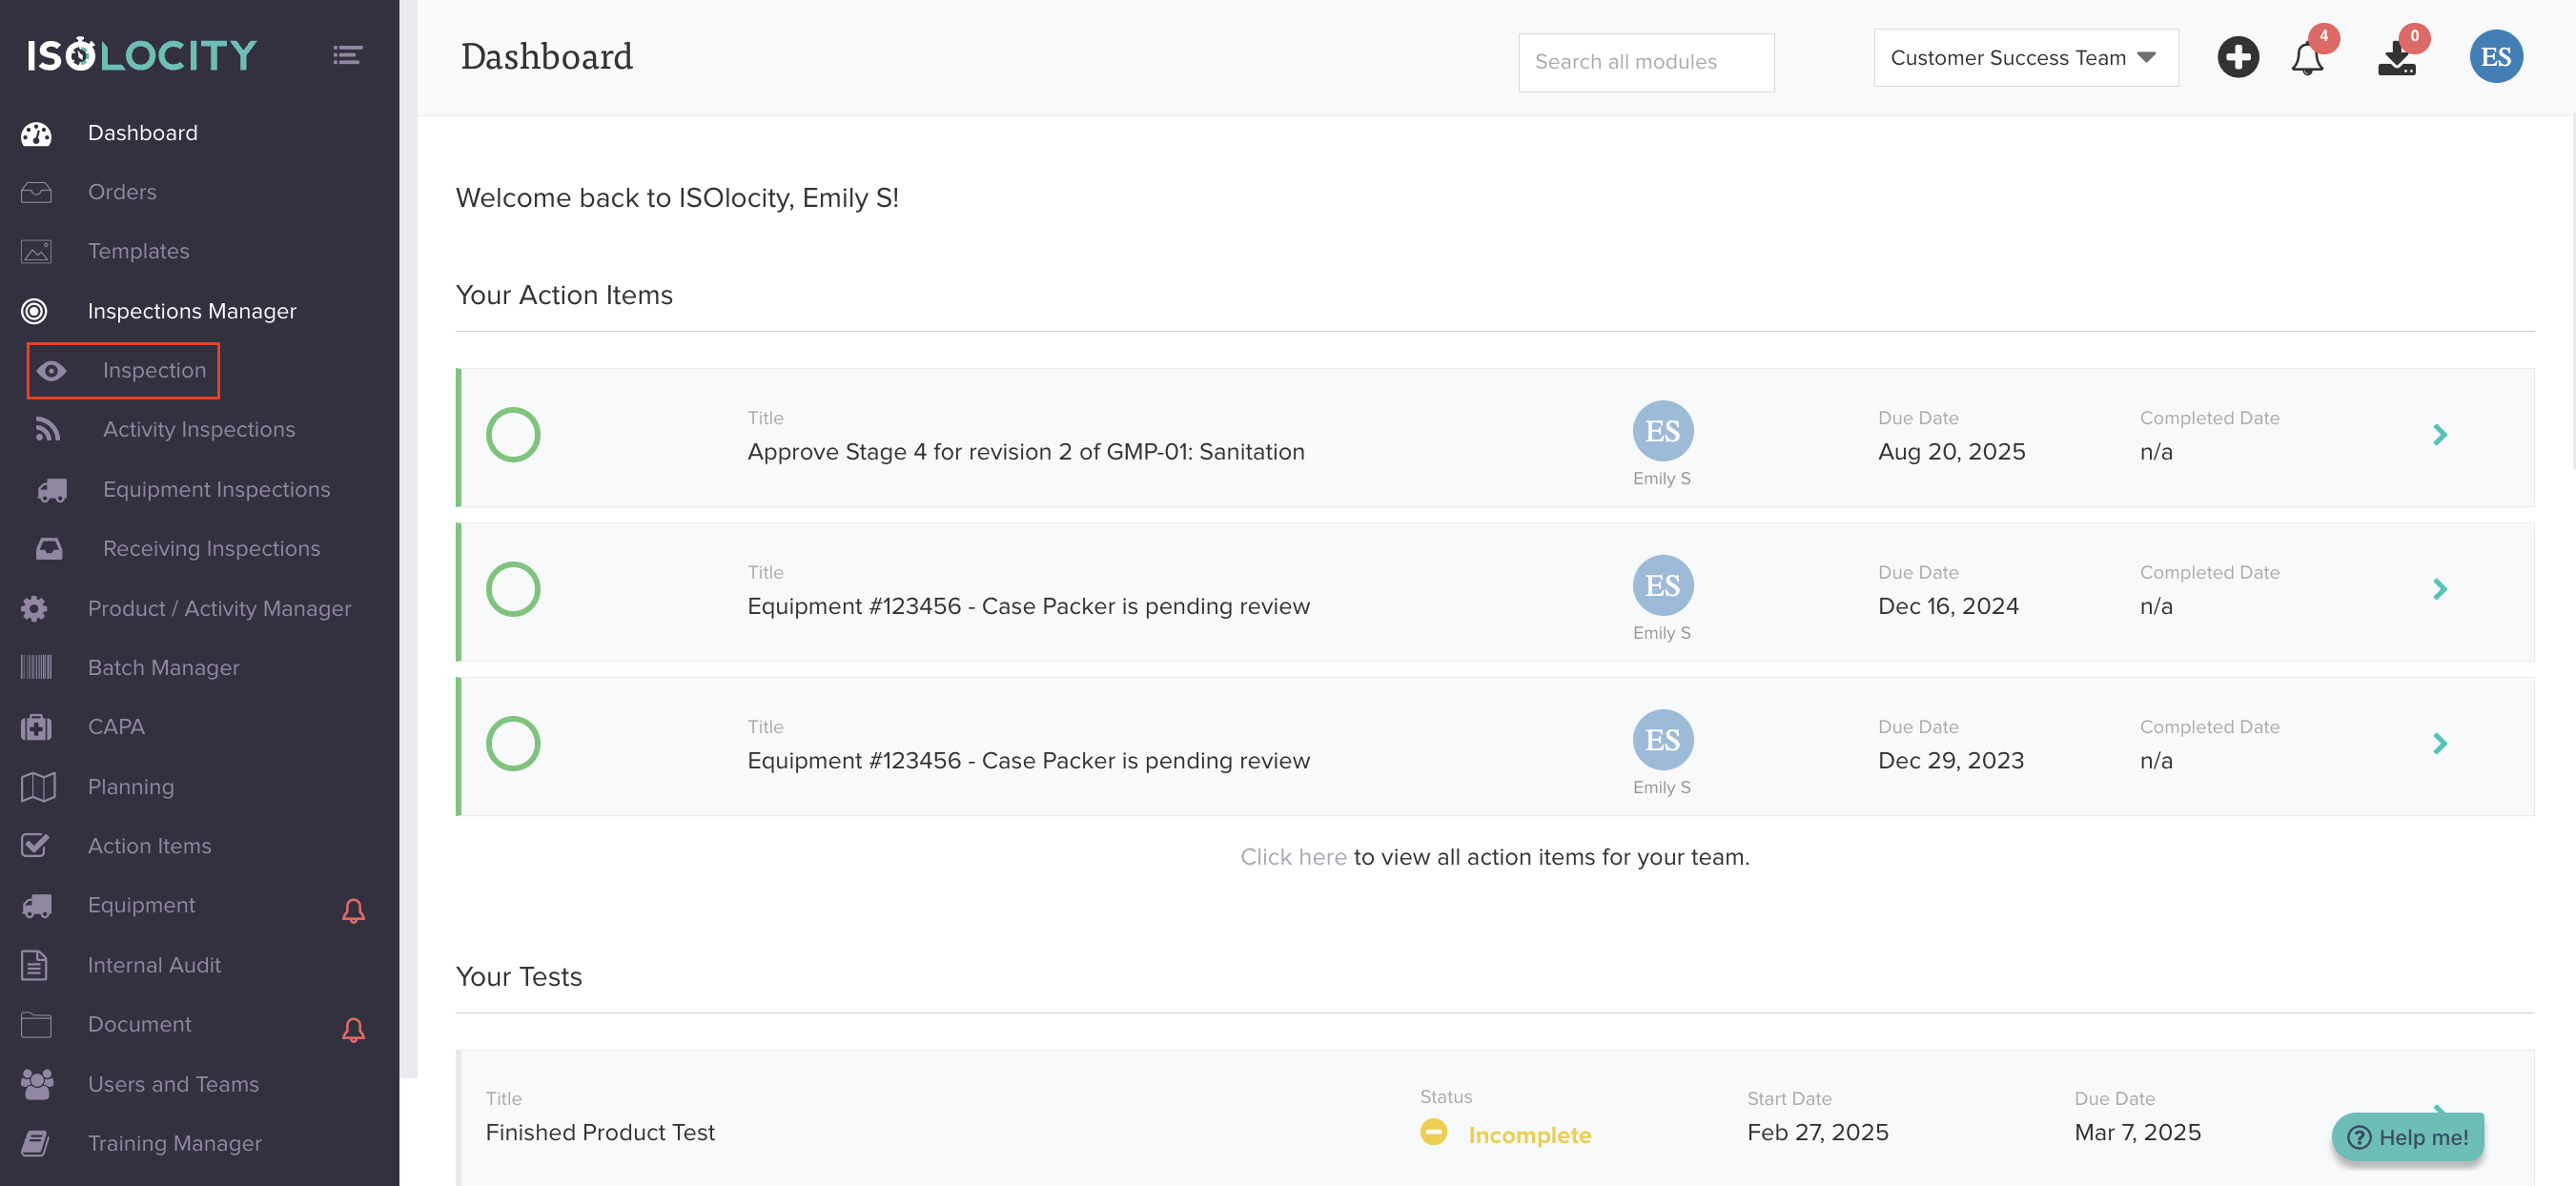Screen dimensions: 2576x1186
Task: Expand the Aug 20, 2025 action item arrow
Action: point(2439,435)
